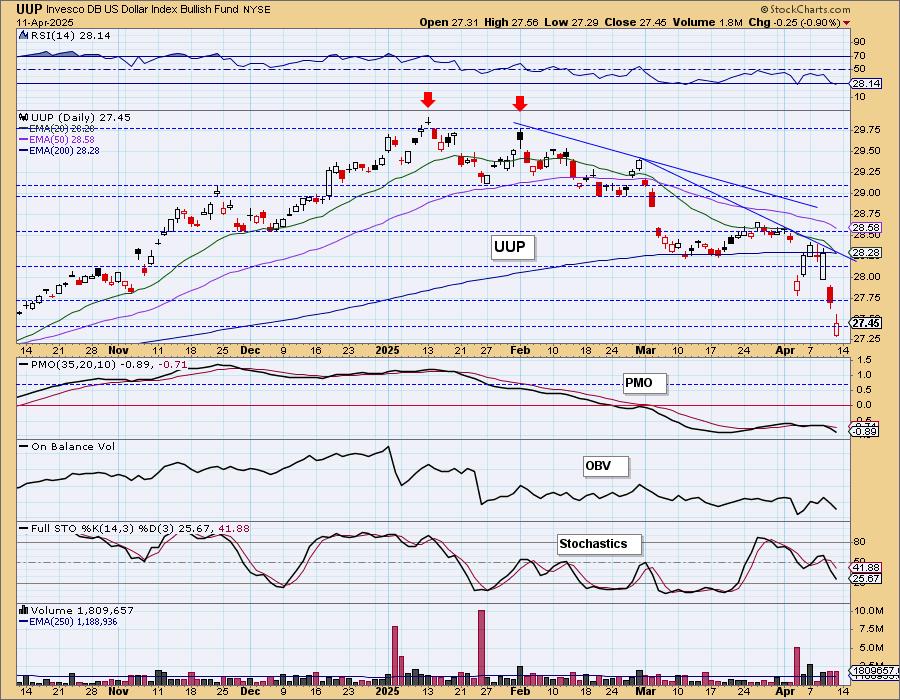Click the Close 27.45 header value

tap(635, 22)
